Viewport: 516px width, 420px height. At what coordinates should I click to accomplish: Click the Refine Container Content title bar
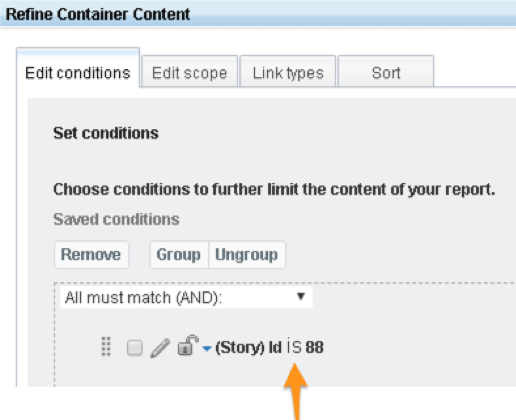coord(258,14)
